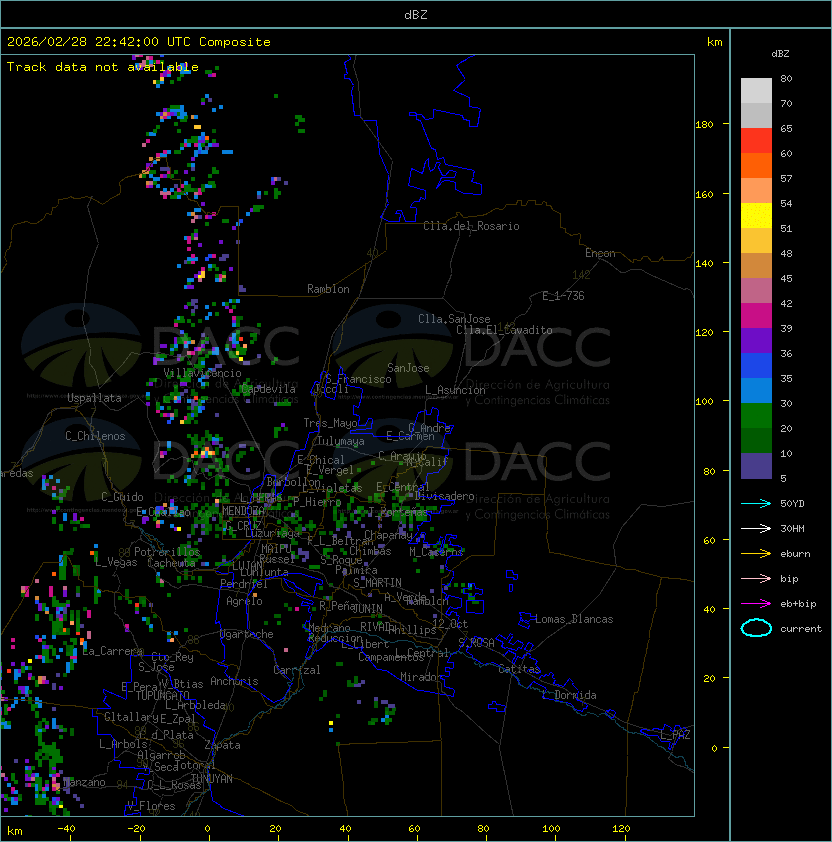Click the 'Encon' place label

600,253
